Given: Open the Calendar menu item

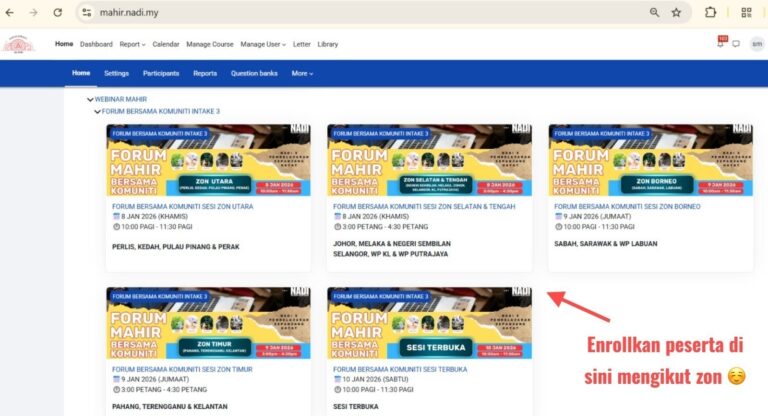Looking at the screenshot, I should pos(166,44).
